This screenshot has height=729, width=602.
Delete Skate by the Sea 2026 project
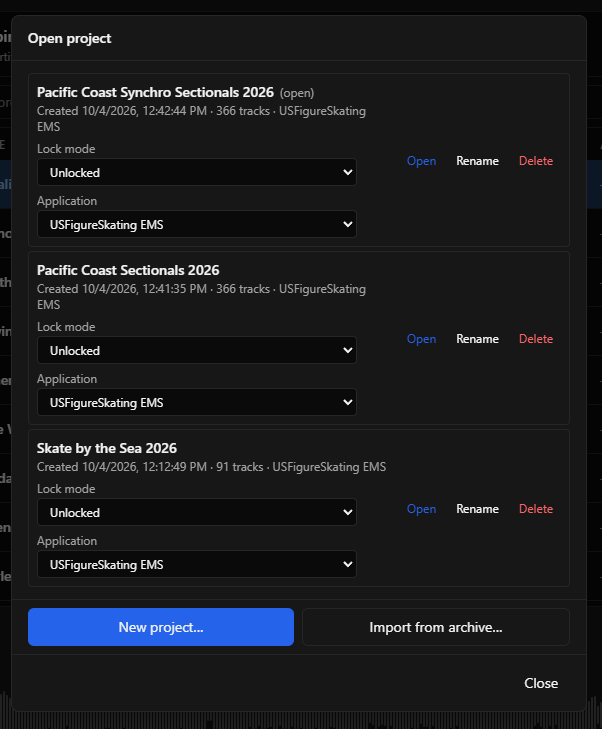[x=536, y=509]
